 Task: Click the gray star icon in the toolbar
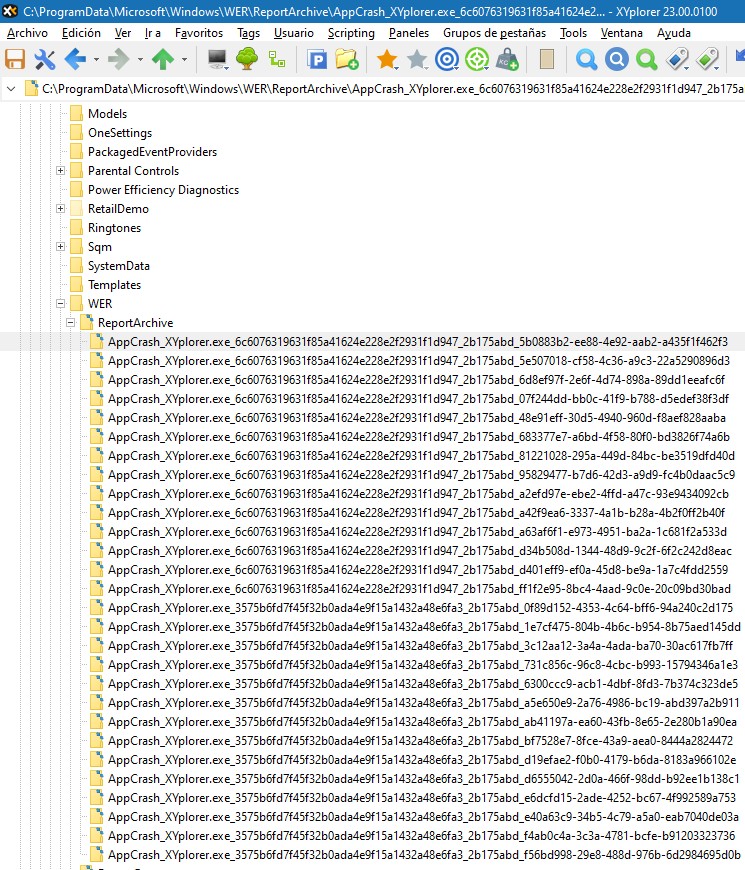click(x=417, y=59)
